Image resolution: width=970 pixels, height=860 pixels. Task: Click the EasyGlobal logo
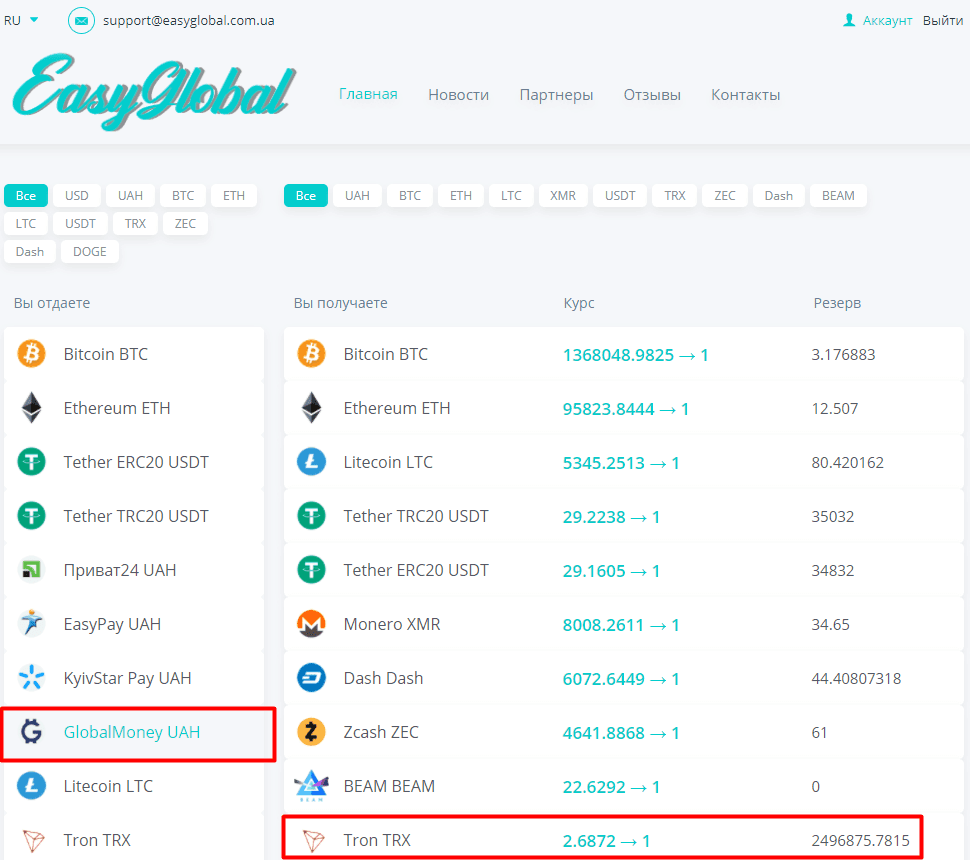click(150, 93)
